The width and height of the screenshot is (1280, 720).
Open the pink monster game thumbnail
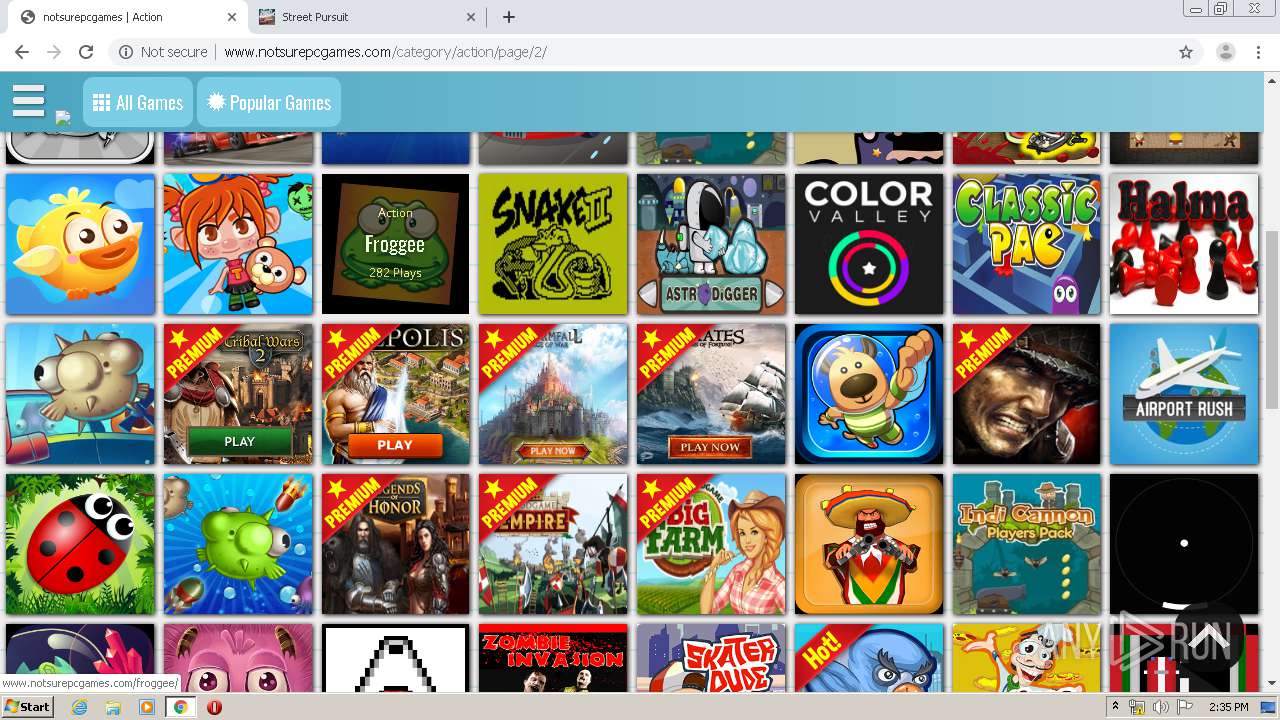238,658
